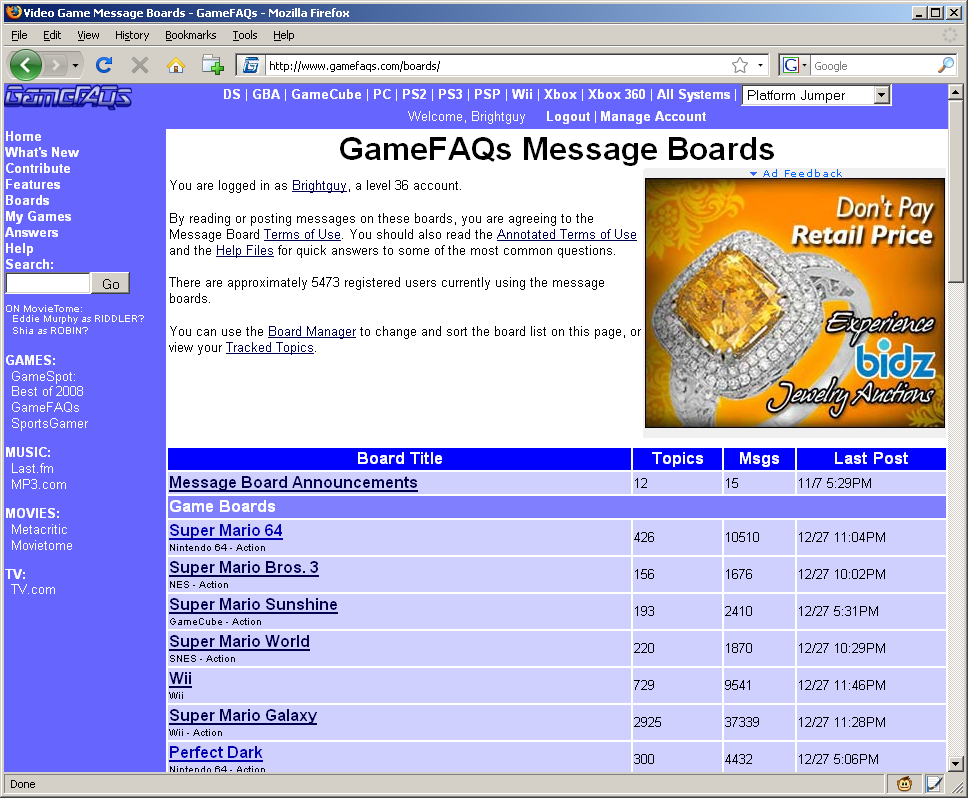Open the Help menu in the menu bar
The image size is (968, 798).
284,35
